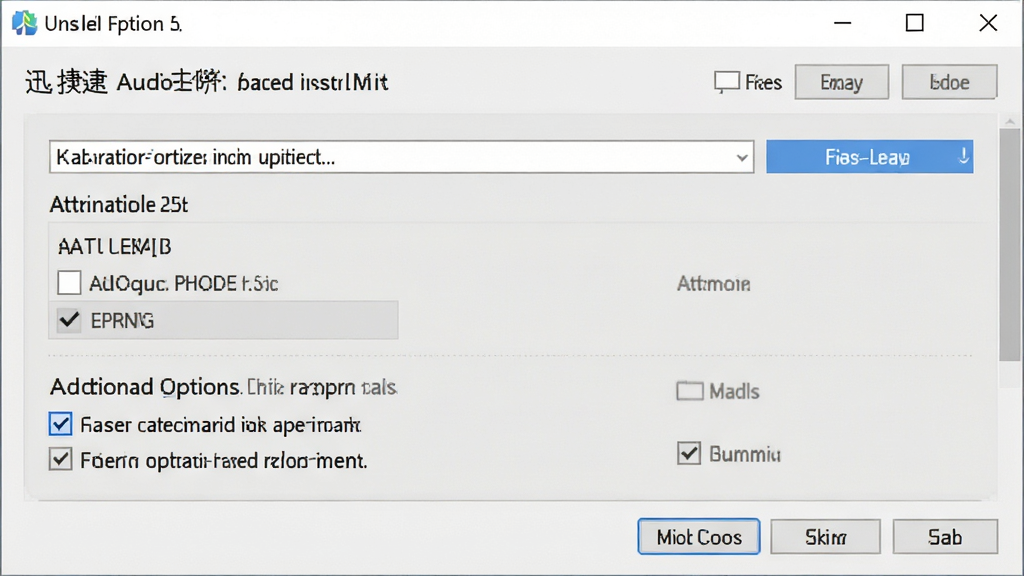1024x576 pixels.
Task: Click the app logo icon in title bar
Action: point(25,23)
